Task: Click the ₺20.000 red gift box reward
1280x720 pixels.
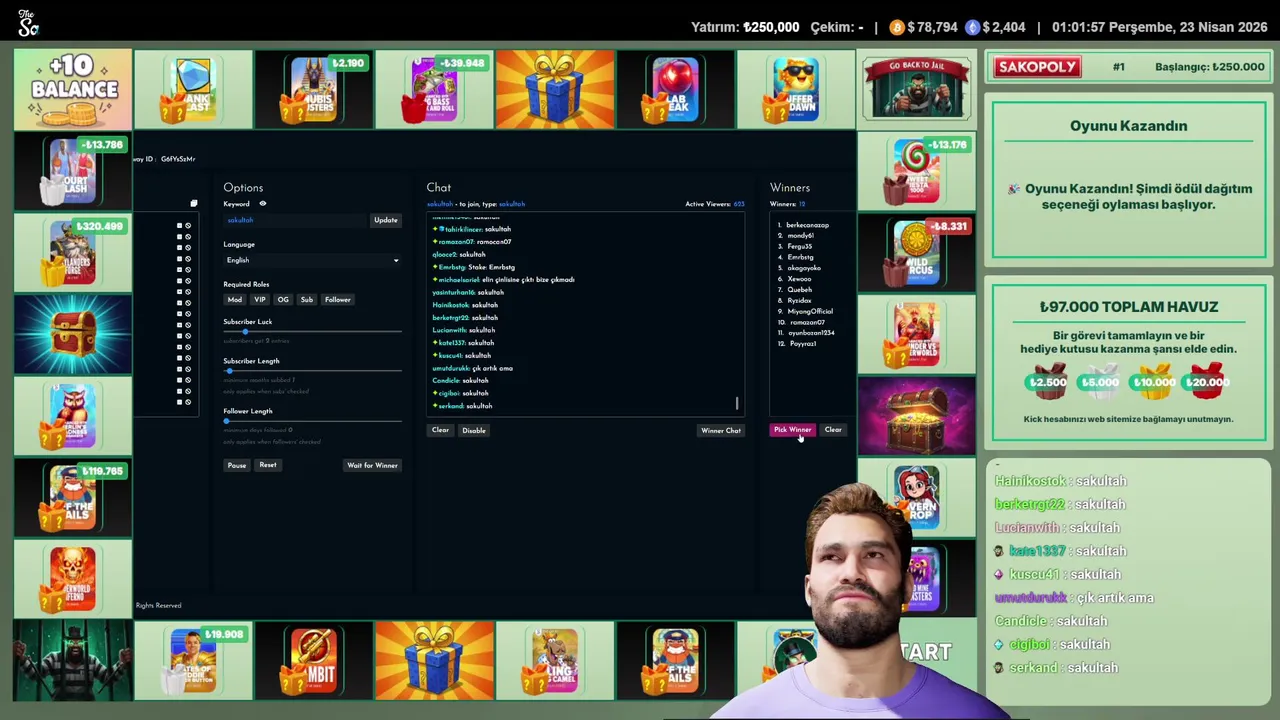Action: coord(1204,381)
